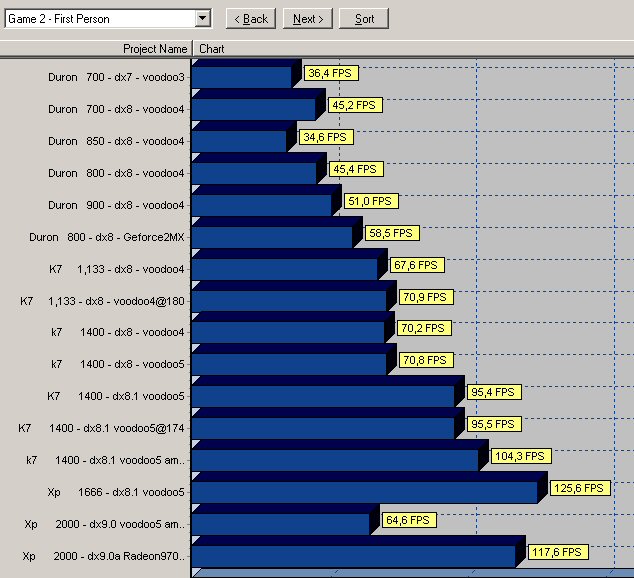
Task: Select row Duron 800 - dx8 - Geforce2MX
Action: click(x=107, y=237)
